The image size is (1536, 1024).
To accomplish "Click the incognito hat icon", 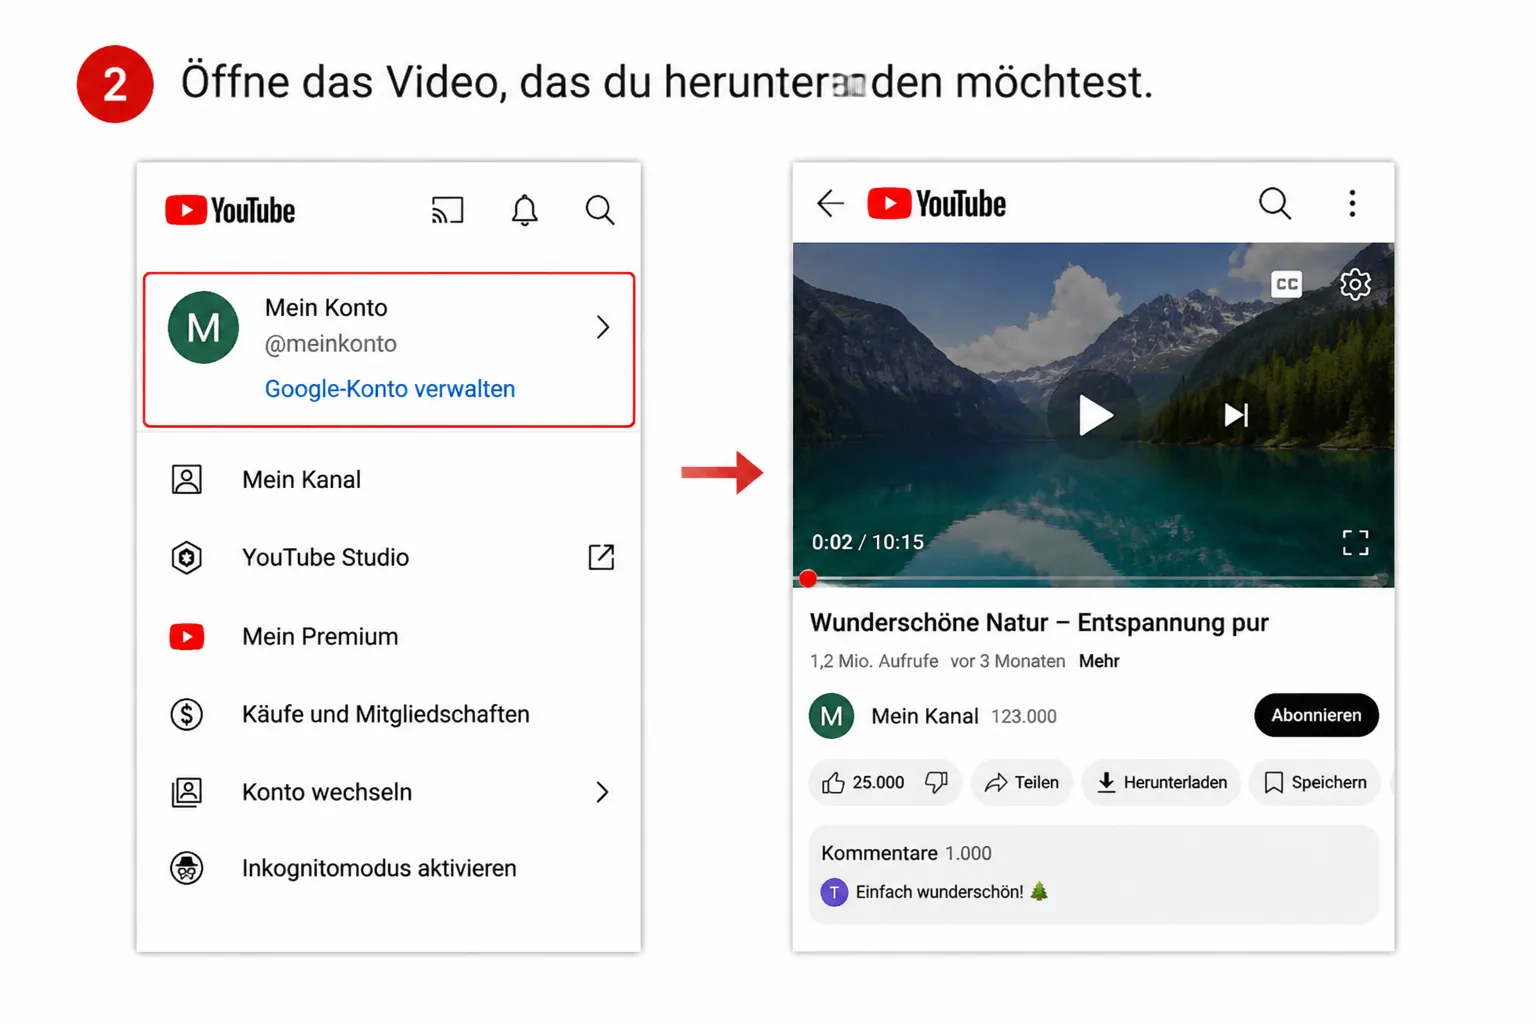I will coord(187,868).
